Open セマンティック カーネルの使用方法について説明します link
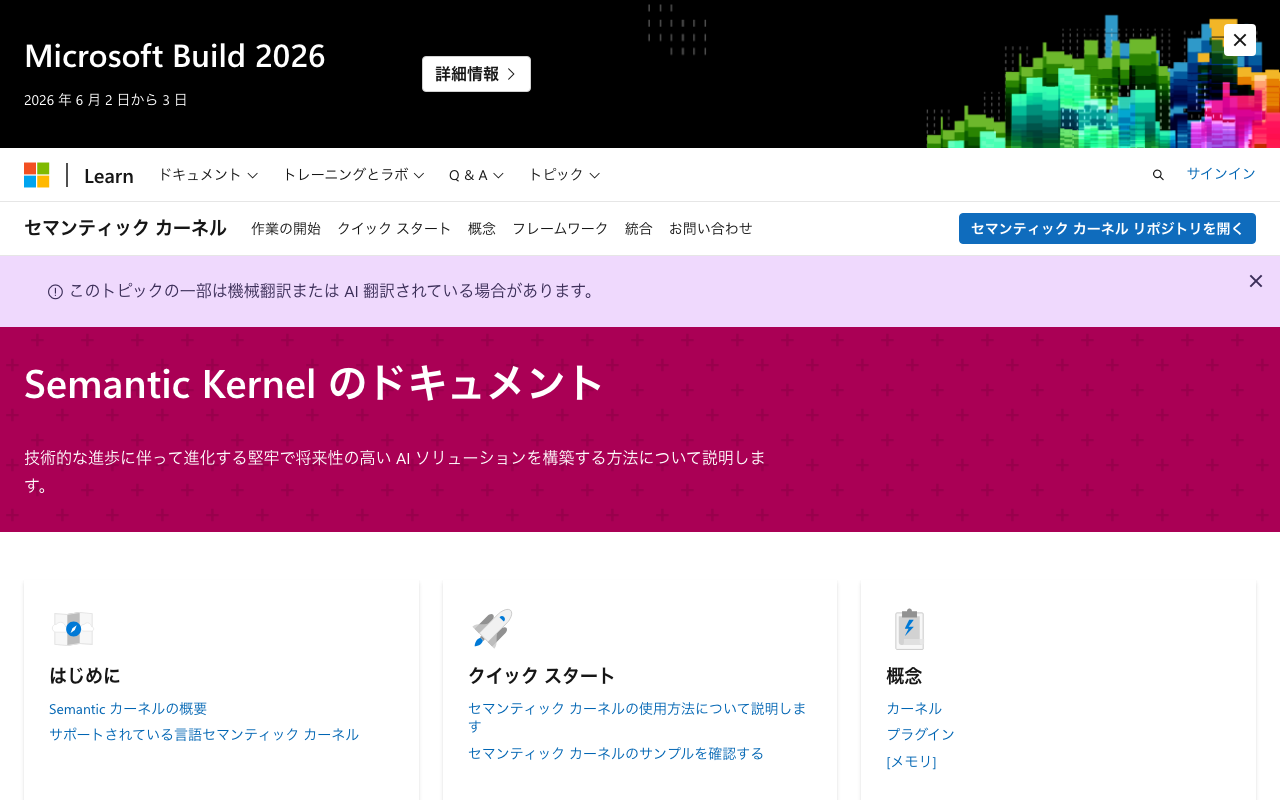This screenshot has width=1280, height=800. (x=638, y=717)
